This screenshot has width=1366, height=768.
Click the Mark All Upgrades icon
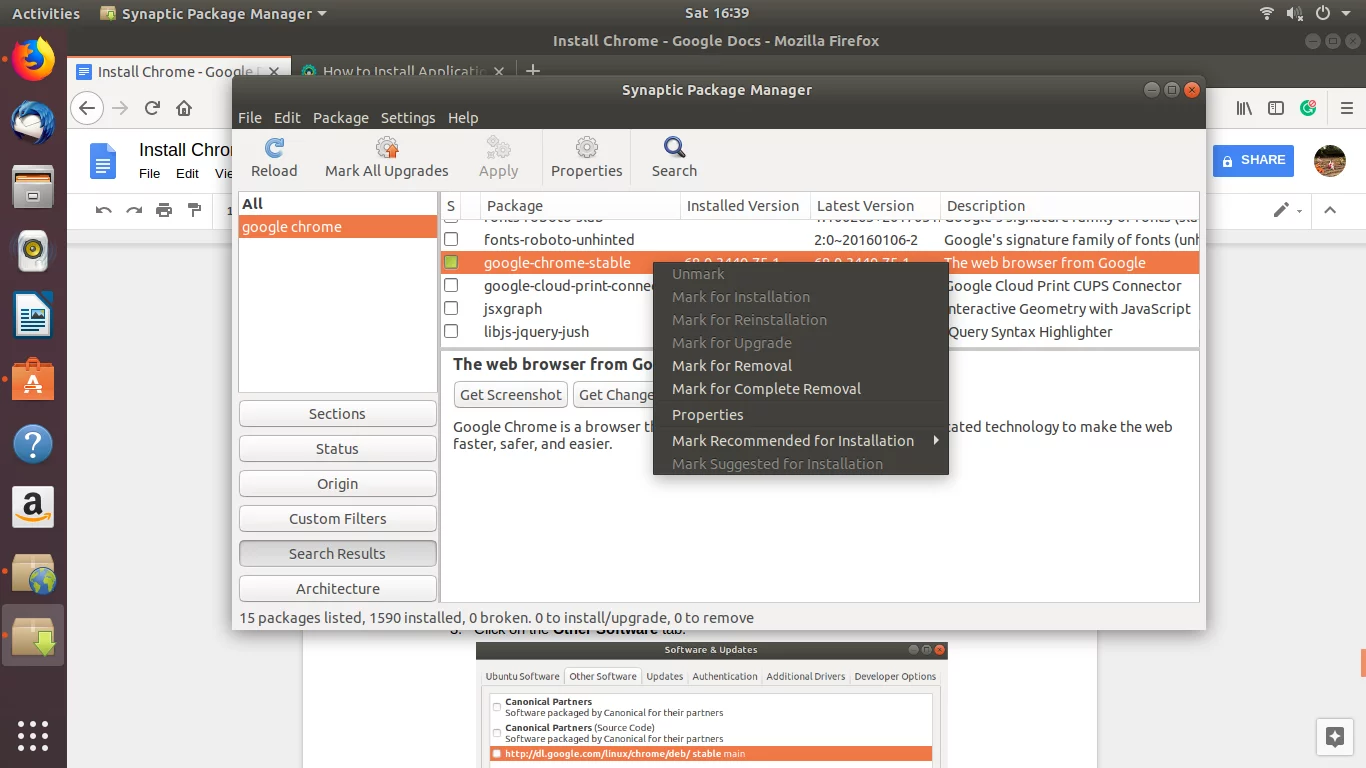pyautogui.click(x=387, y=150)
